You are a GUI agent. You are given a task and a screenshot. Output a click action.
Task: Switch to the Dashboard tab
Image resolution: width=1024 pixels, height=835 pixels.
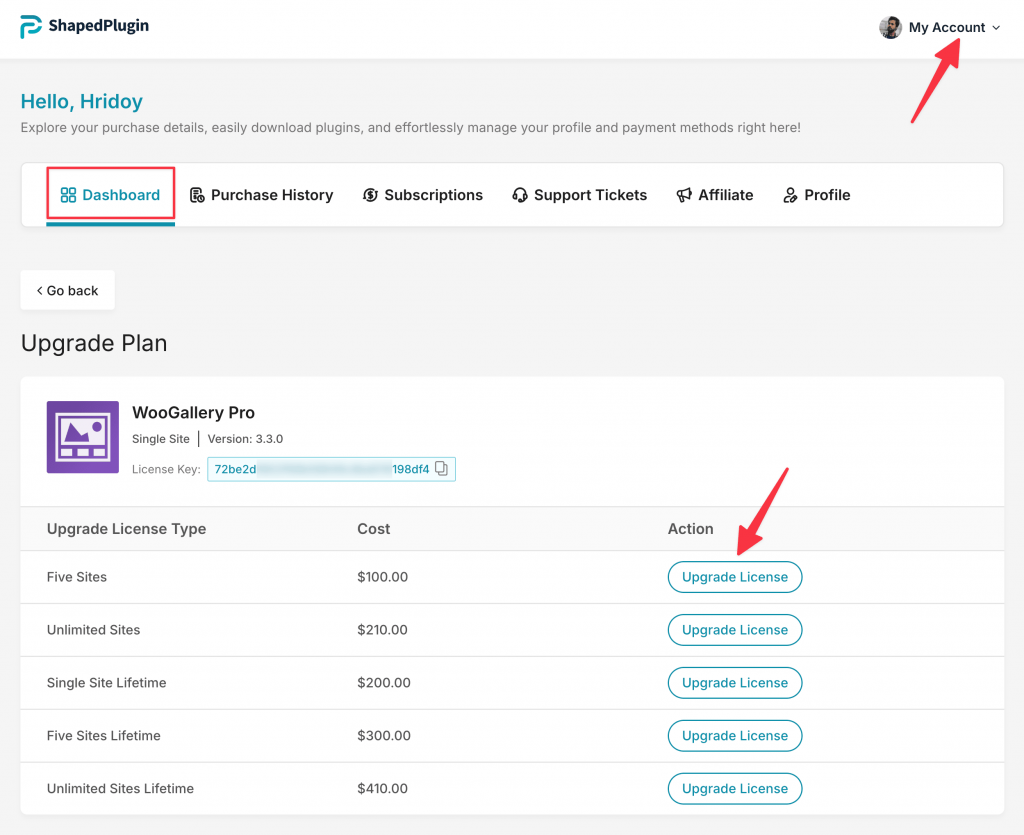pos(110,195)
